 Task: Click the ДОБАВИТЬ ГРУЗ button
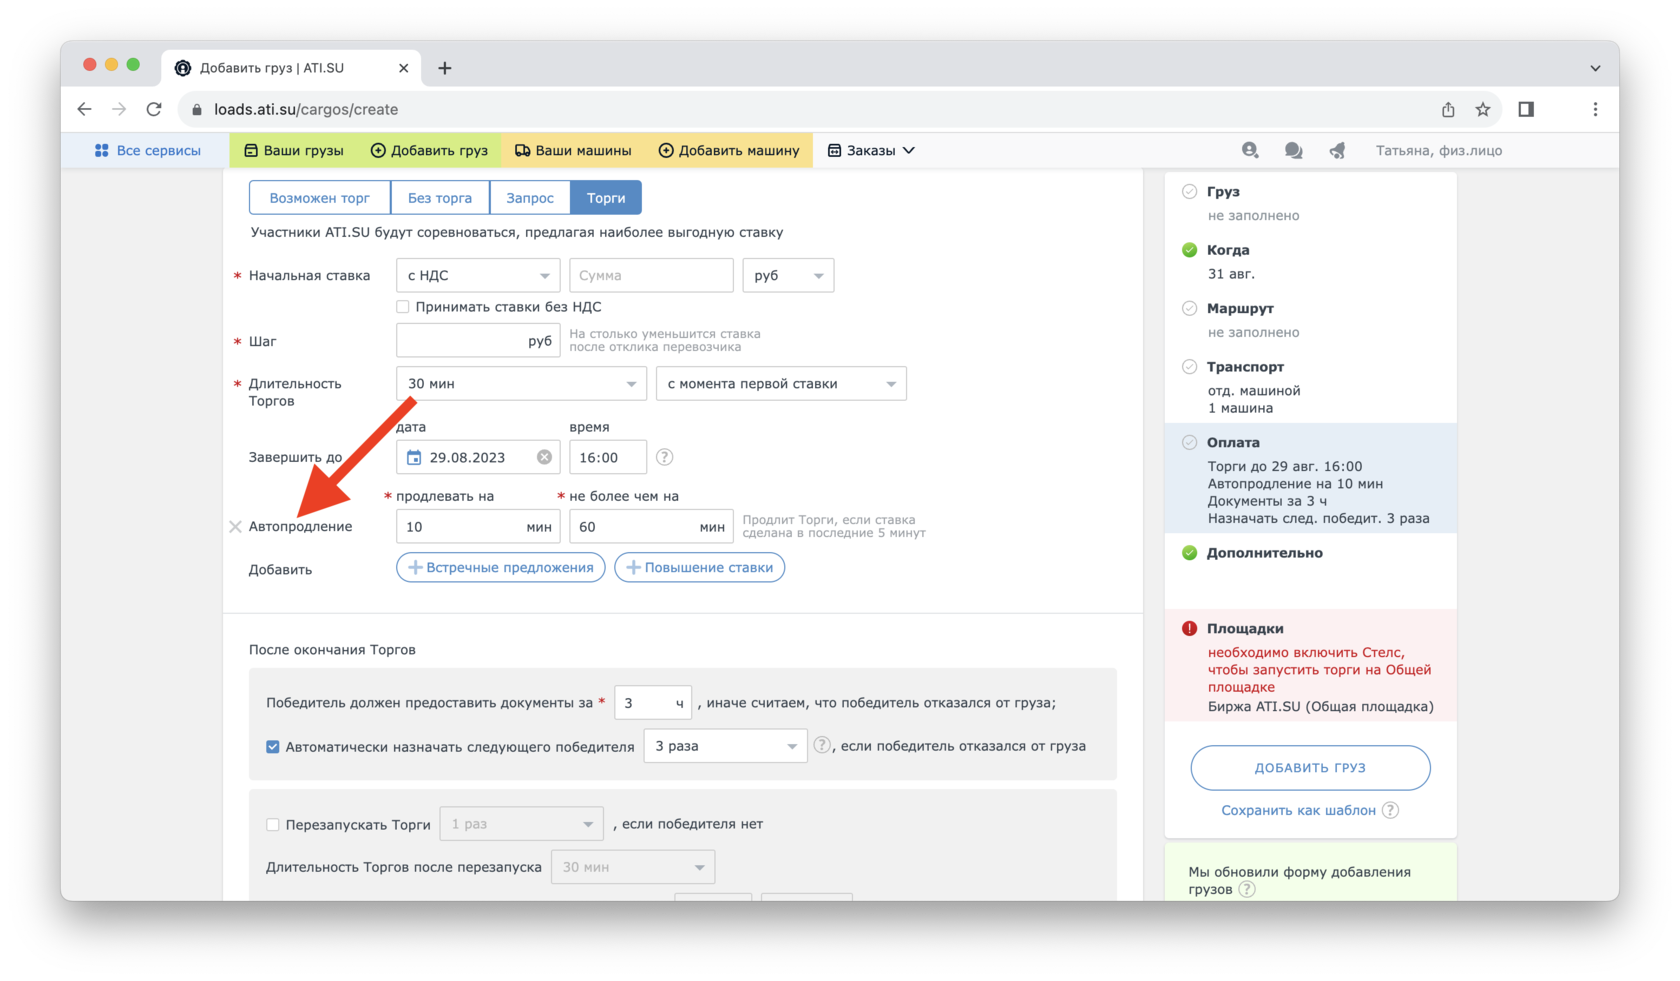(1310, 768)
